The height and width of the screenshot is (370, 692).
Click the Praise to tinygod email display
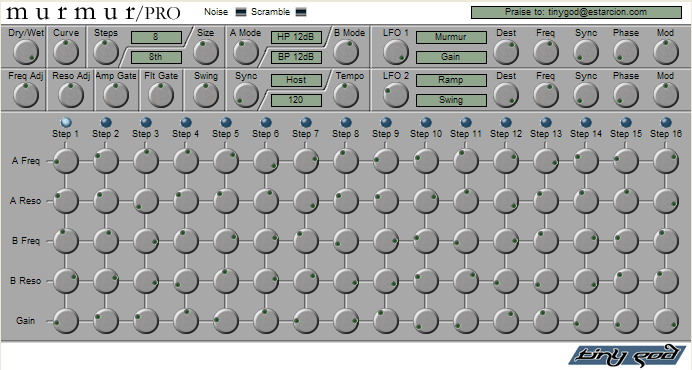576,12
